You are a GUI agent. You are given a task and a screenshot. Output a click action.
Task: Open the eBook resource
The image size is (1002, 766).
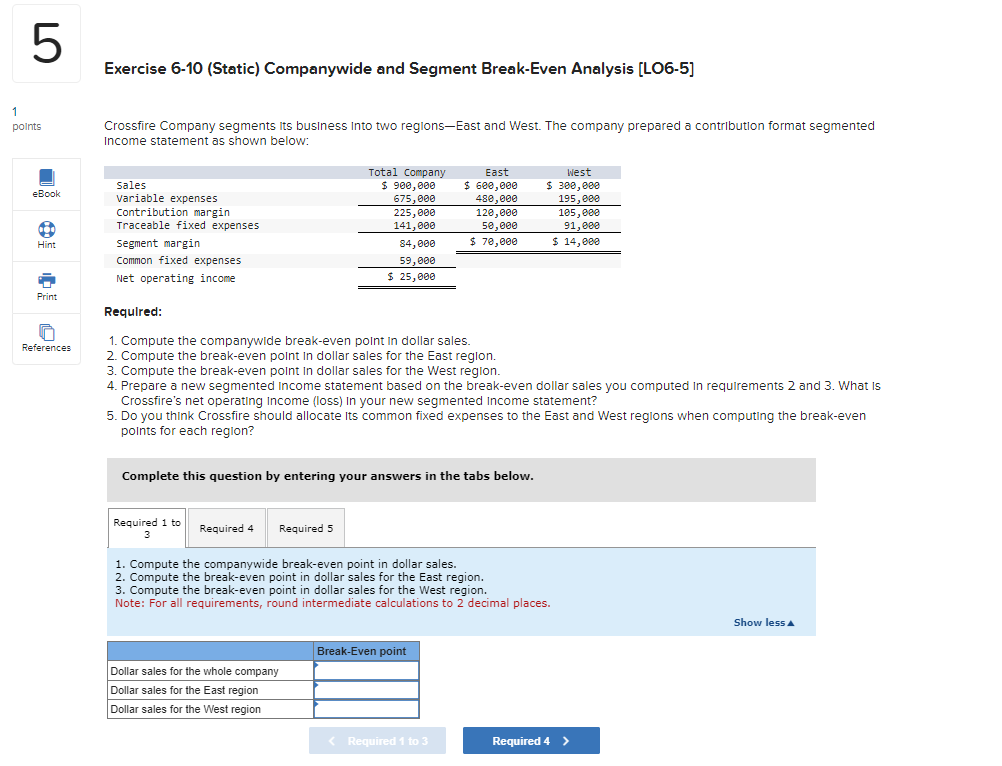click(x=45, y=184)
